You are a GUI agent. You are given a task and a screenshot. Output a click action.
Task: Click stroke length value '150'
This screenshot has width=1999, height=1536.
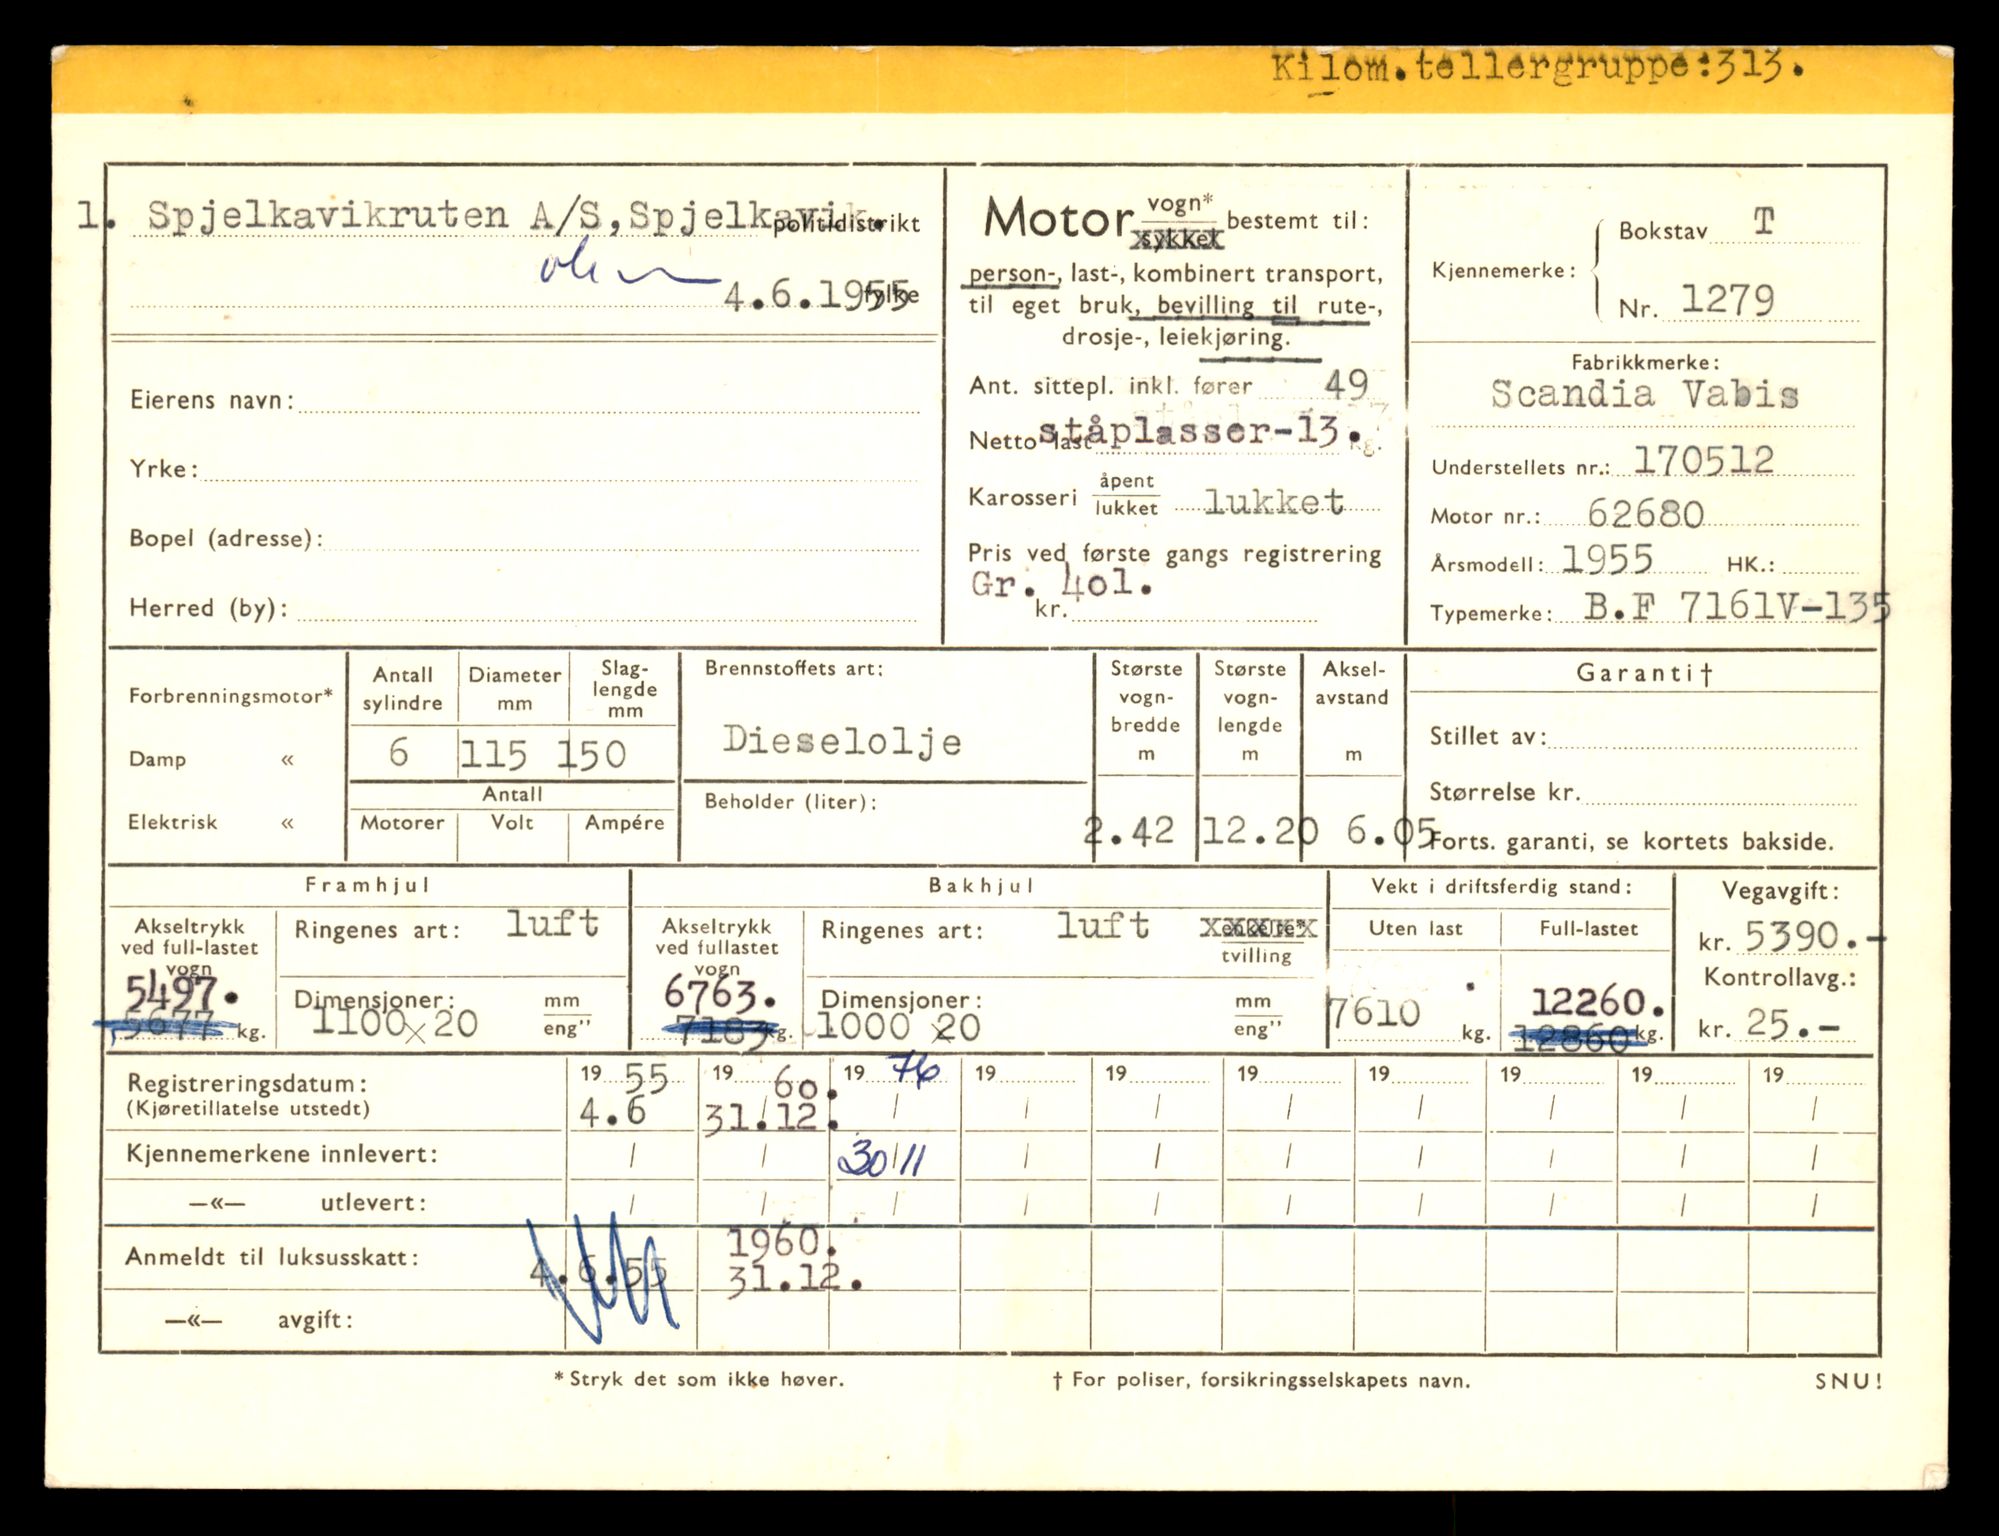pyautogui.click(x=592, y=755)
